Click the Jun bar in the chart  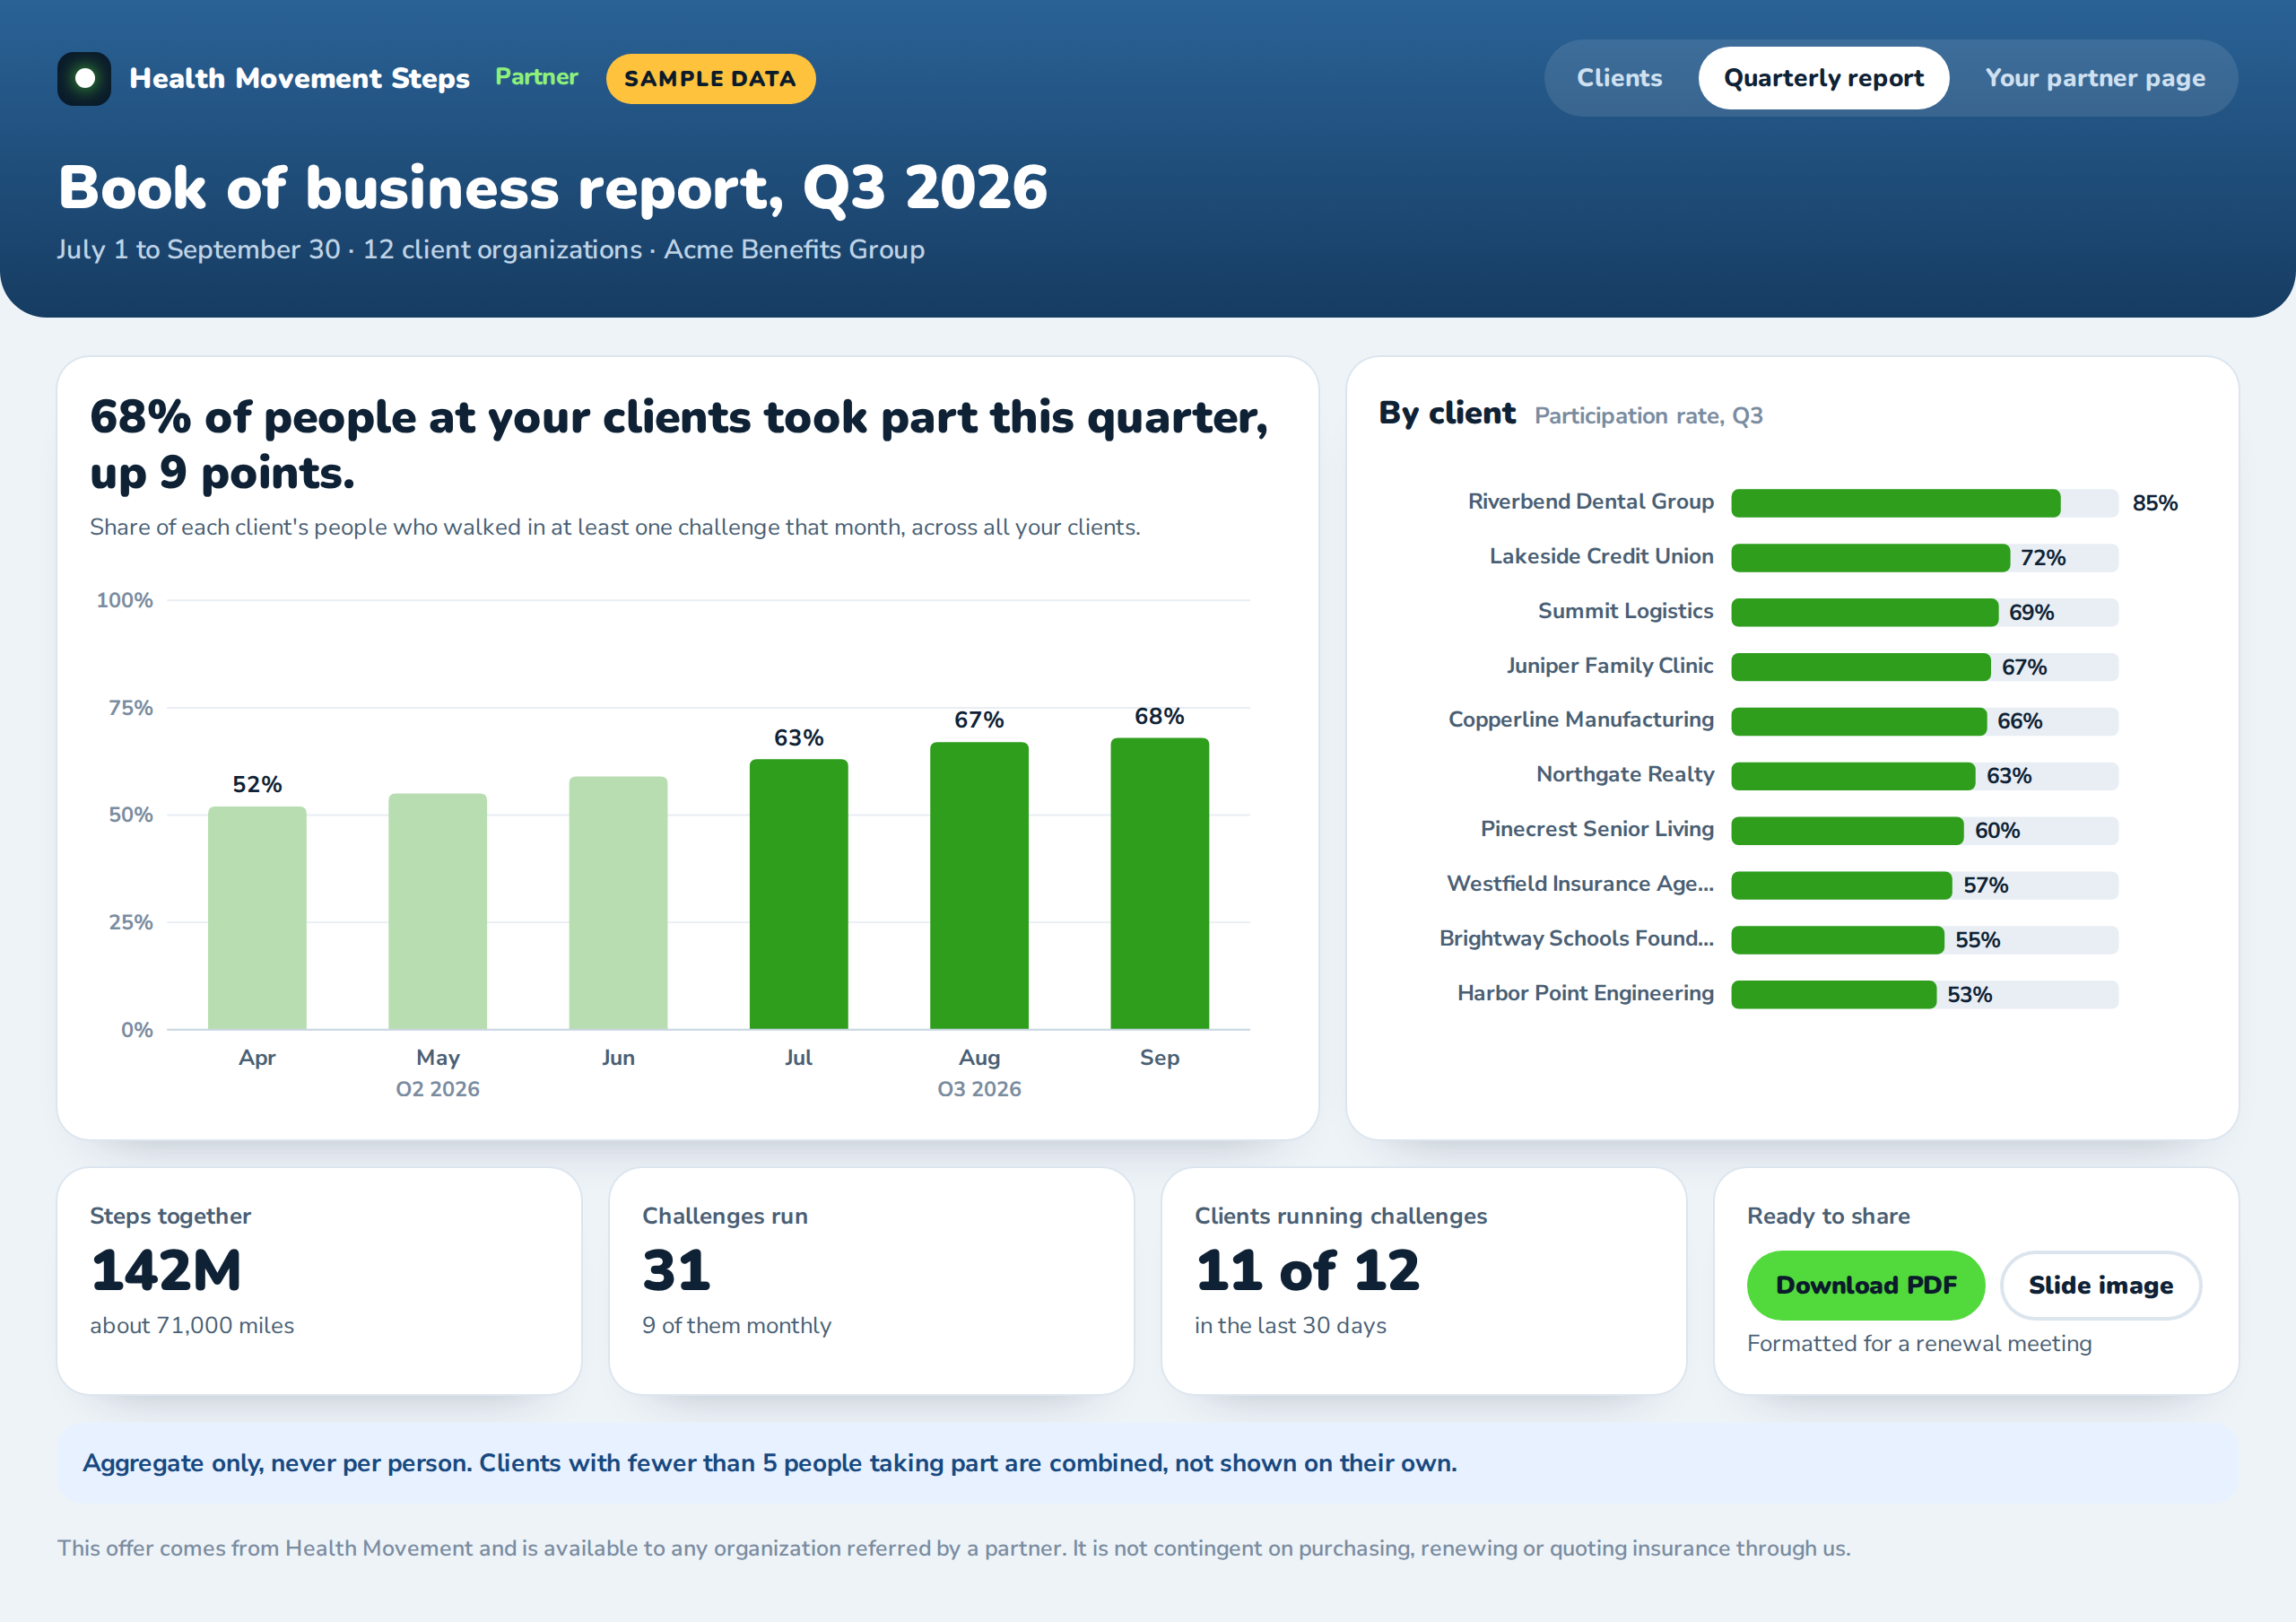pos(618,902)
